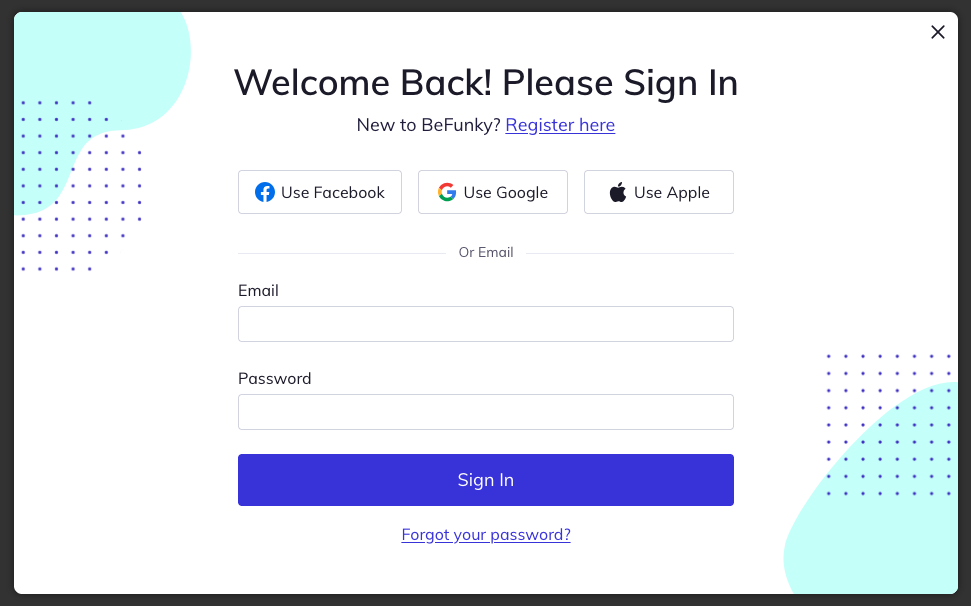This screenshot has height=606, width=971.
Task: Select the Use Apple sign-in option
Action: [659, 193]
